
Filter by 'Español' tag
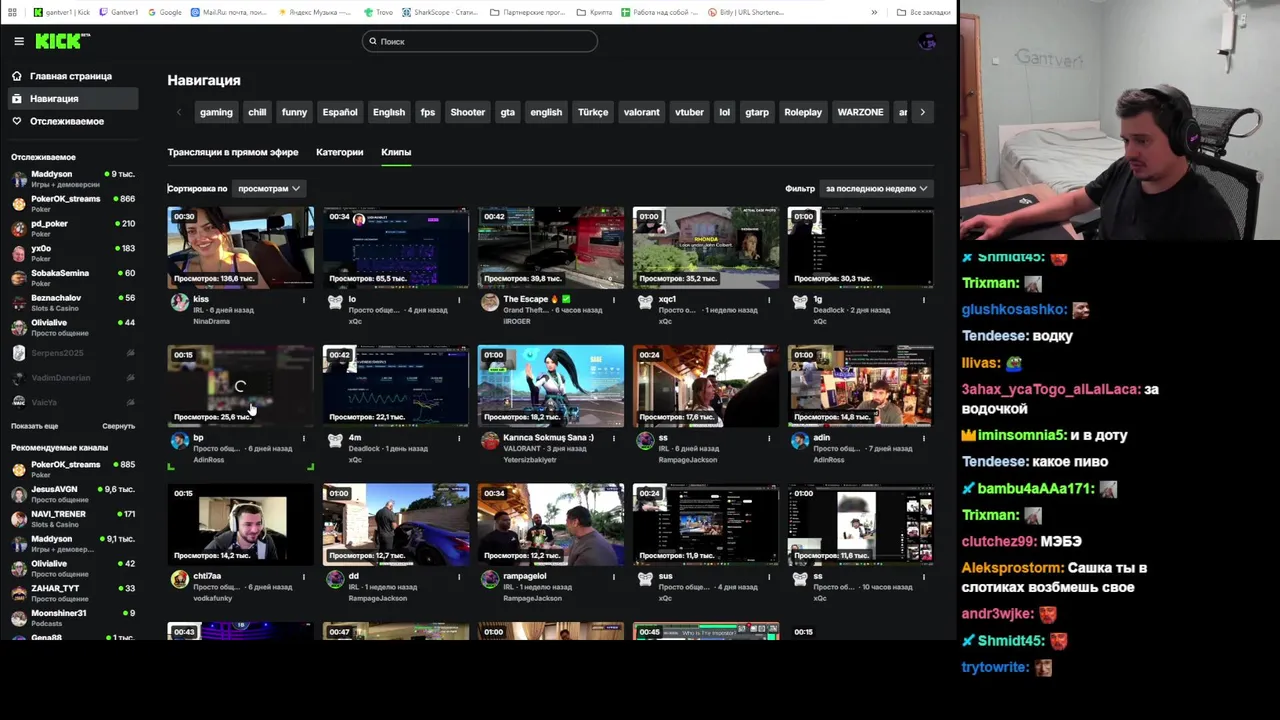click(340, 112)
